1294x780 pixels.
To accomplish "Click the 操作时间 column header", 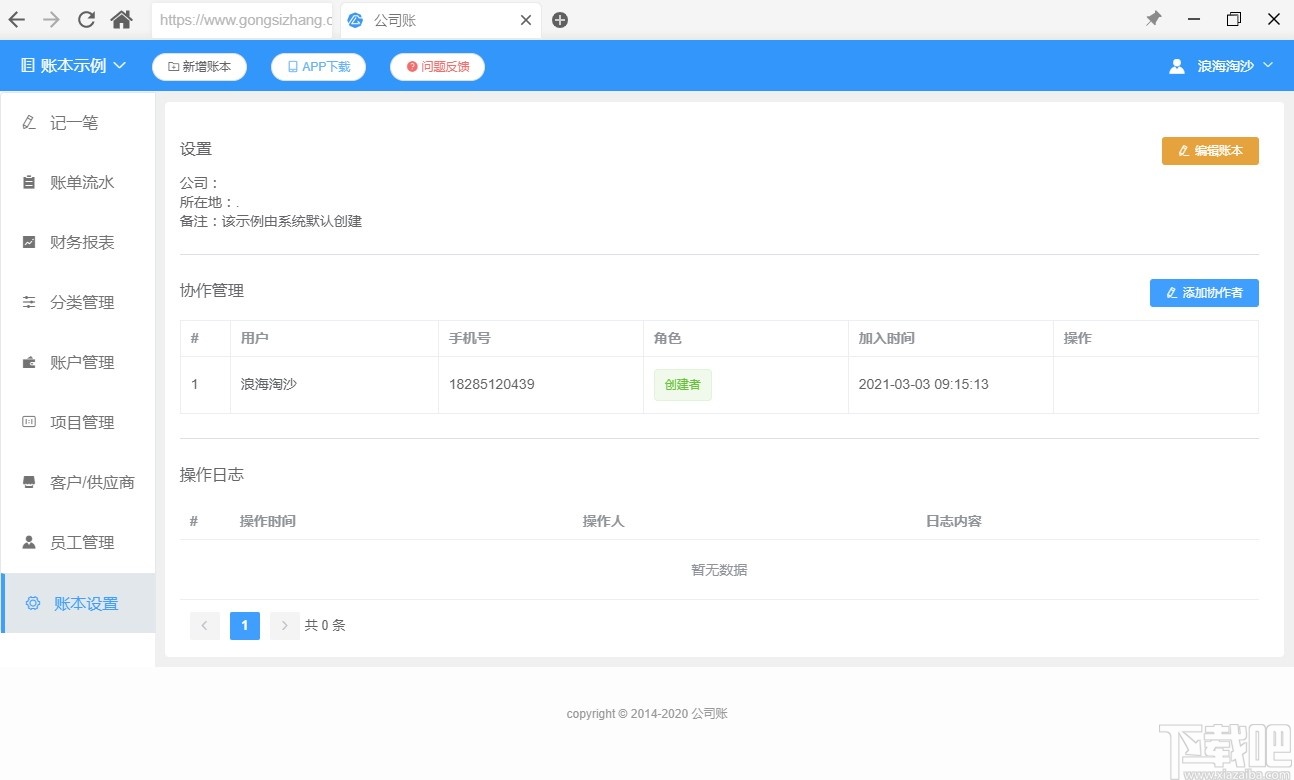I will pos(268,521).
